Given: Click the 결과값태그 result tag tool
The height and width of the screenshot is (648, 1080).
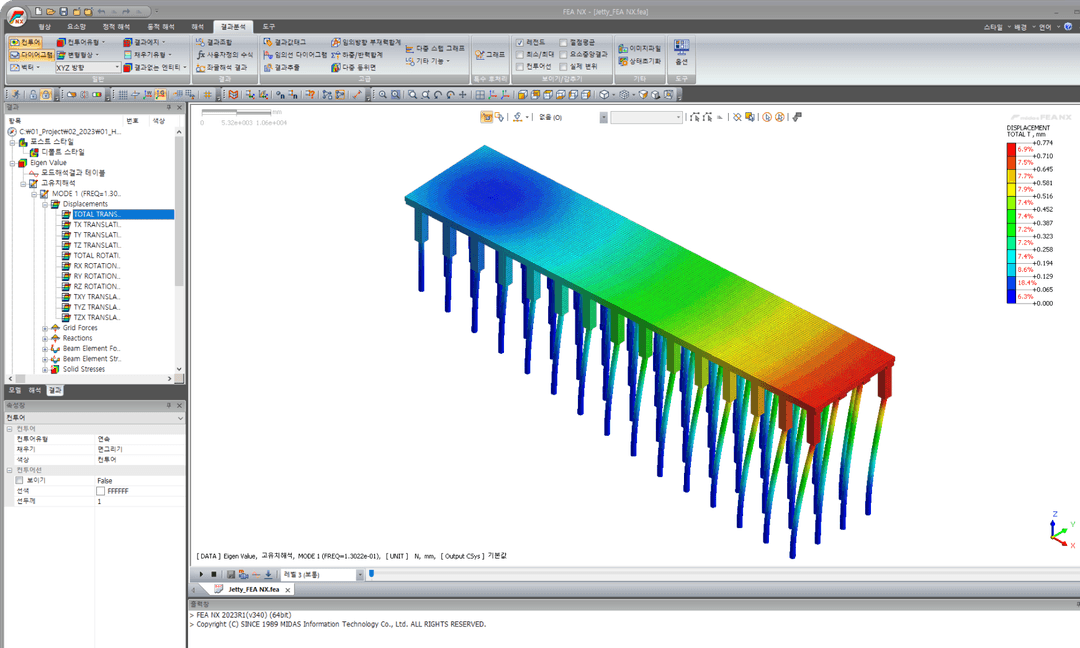Looking at the screenshot, I should (x=284, y=43).
